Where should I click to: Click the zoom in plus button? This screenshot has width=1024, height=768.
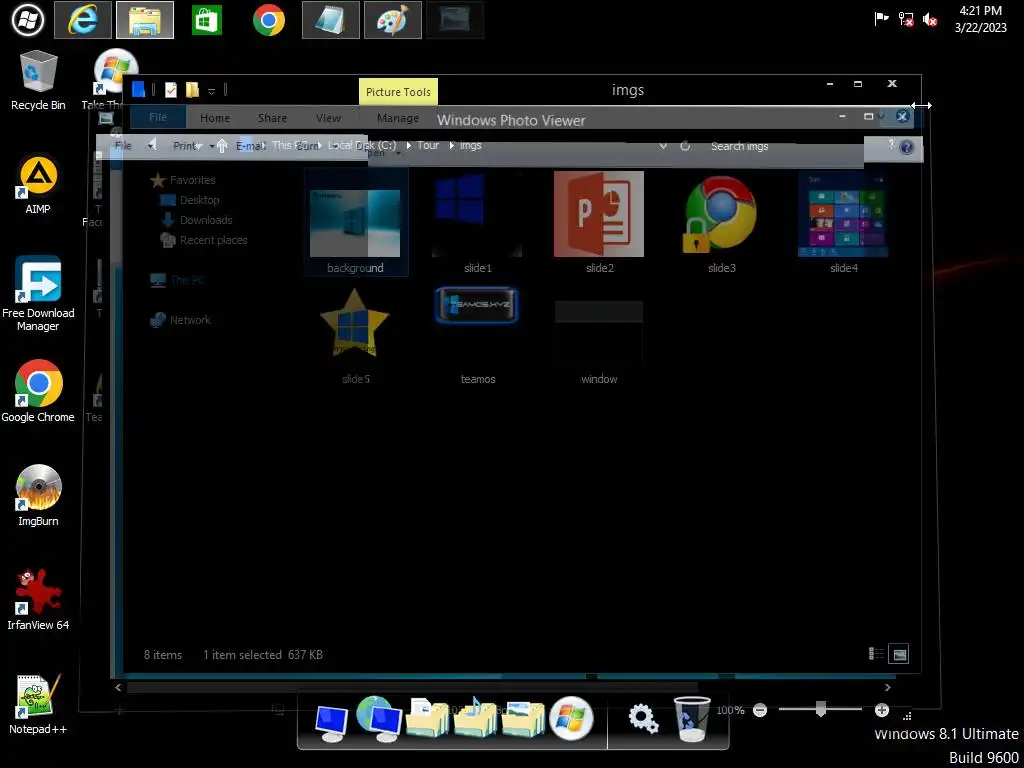click(882, 710)
